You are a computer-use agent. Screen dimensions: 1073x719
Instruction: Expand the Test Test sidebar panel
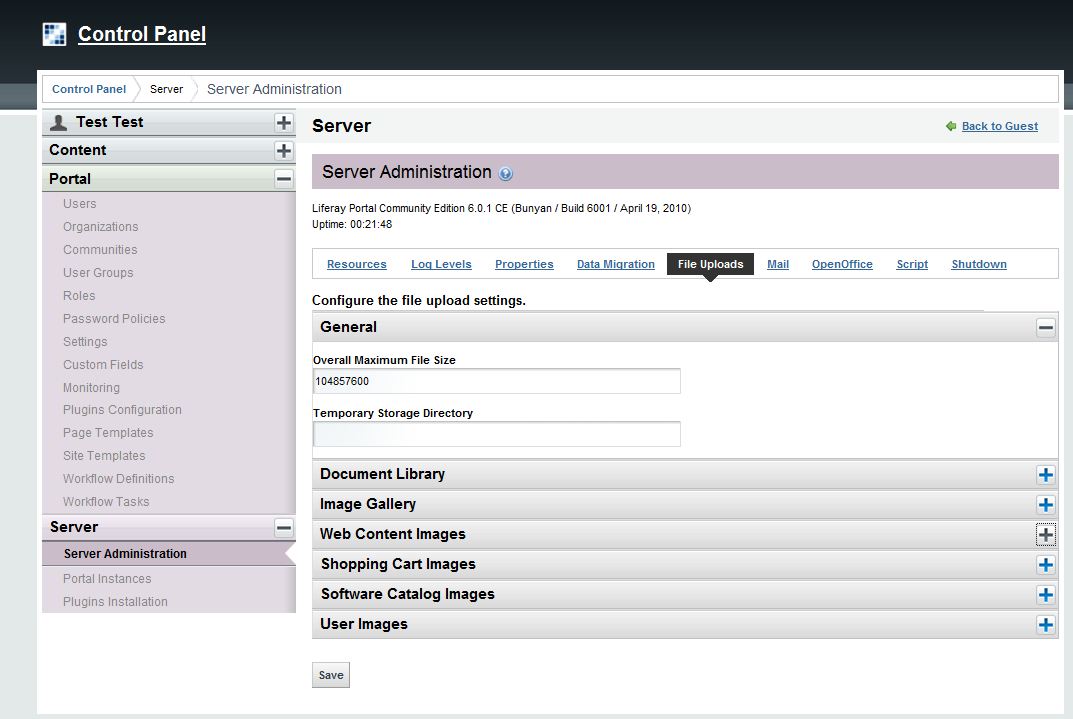tap(284, 122)
